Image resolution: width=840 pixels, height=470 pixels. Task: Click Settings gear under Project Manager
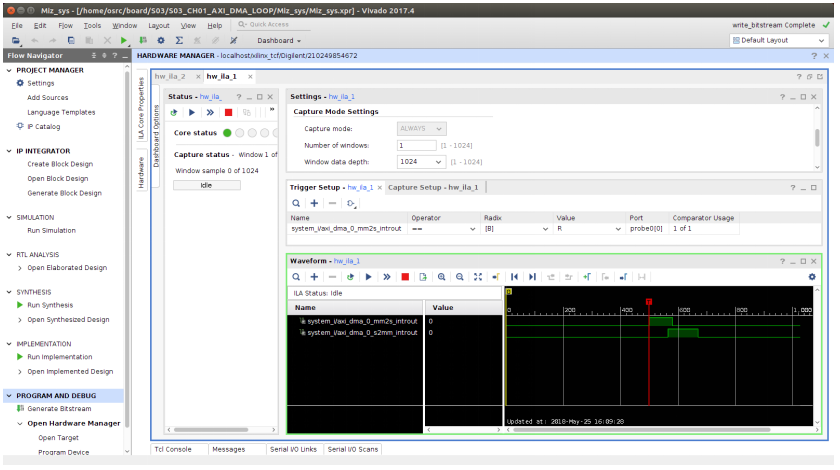pyautogui.click(x=20, y=83)
